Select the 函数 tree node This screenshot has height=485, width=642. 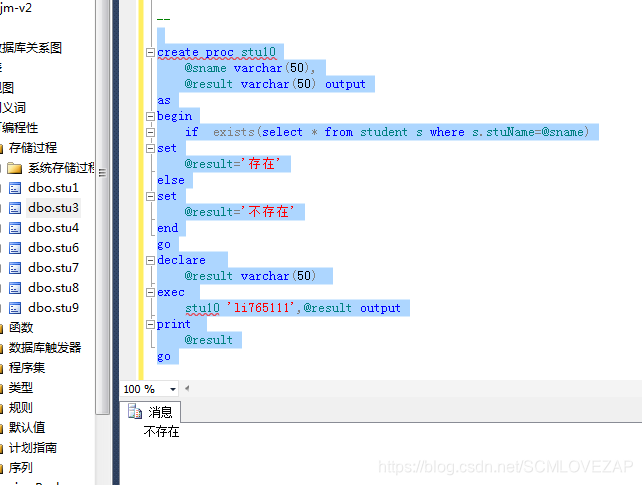coord(21,327)
